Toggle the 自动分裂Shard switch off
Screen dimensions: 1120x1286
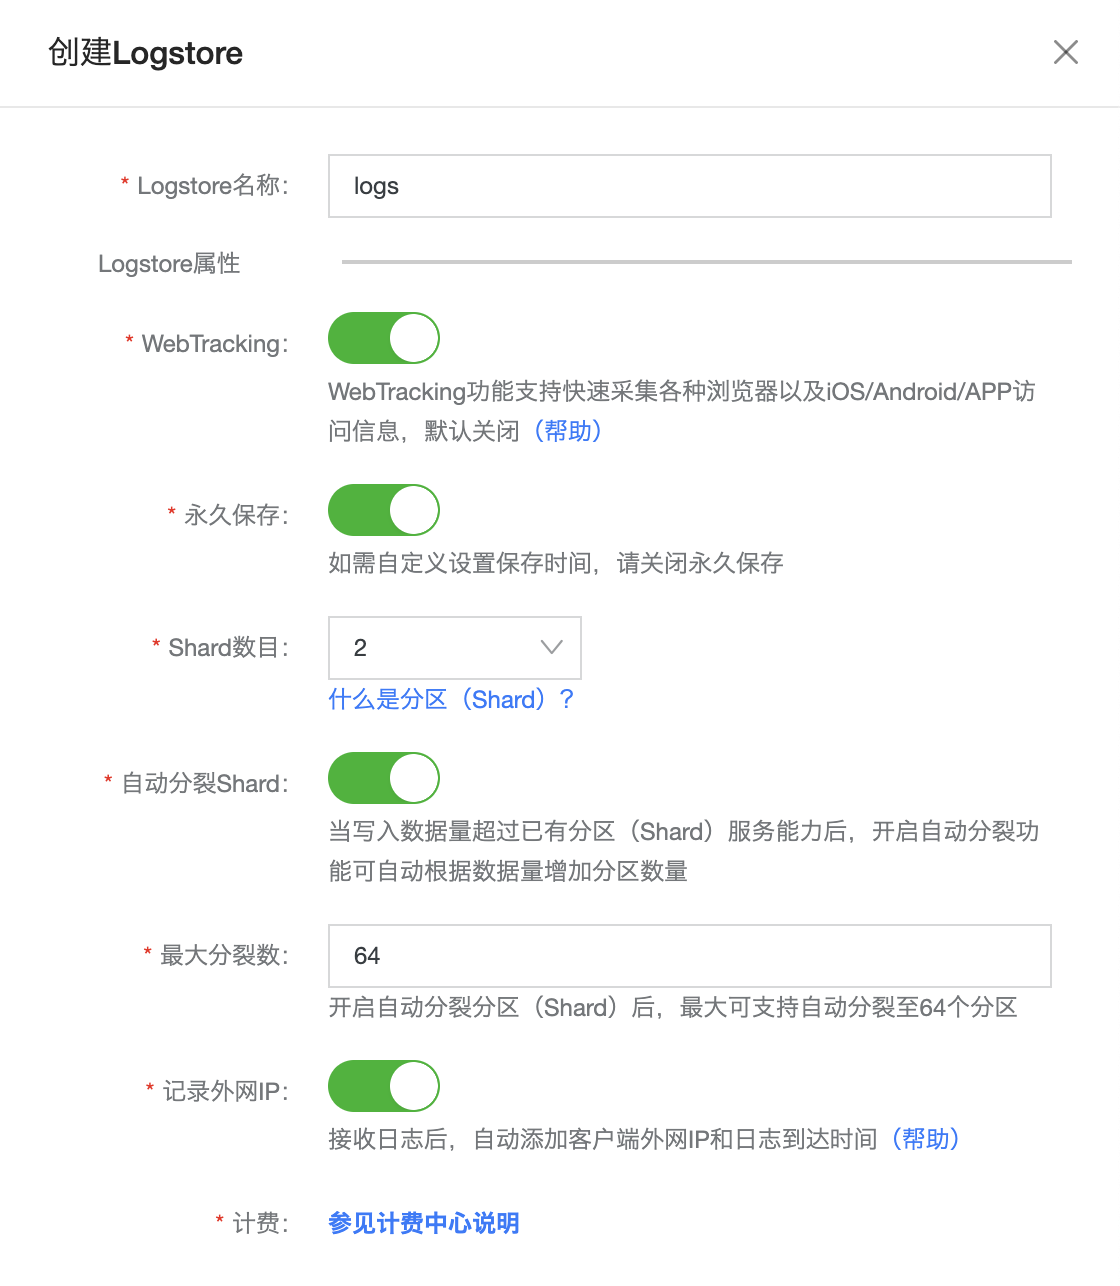point(384,778)
